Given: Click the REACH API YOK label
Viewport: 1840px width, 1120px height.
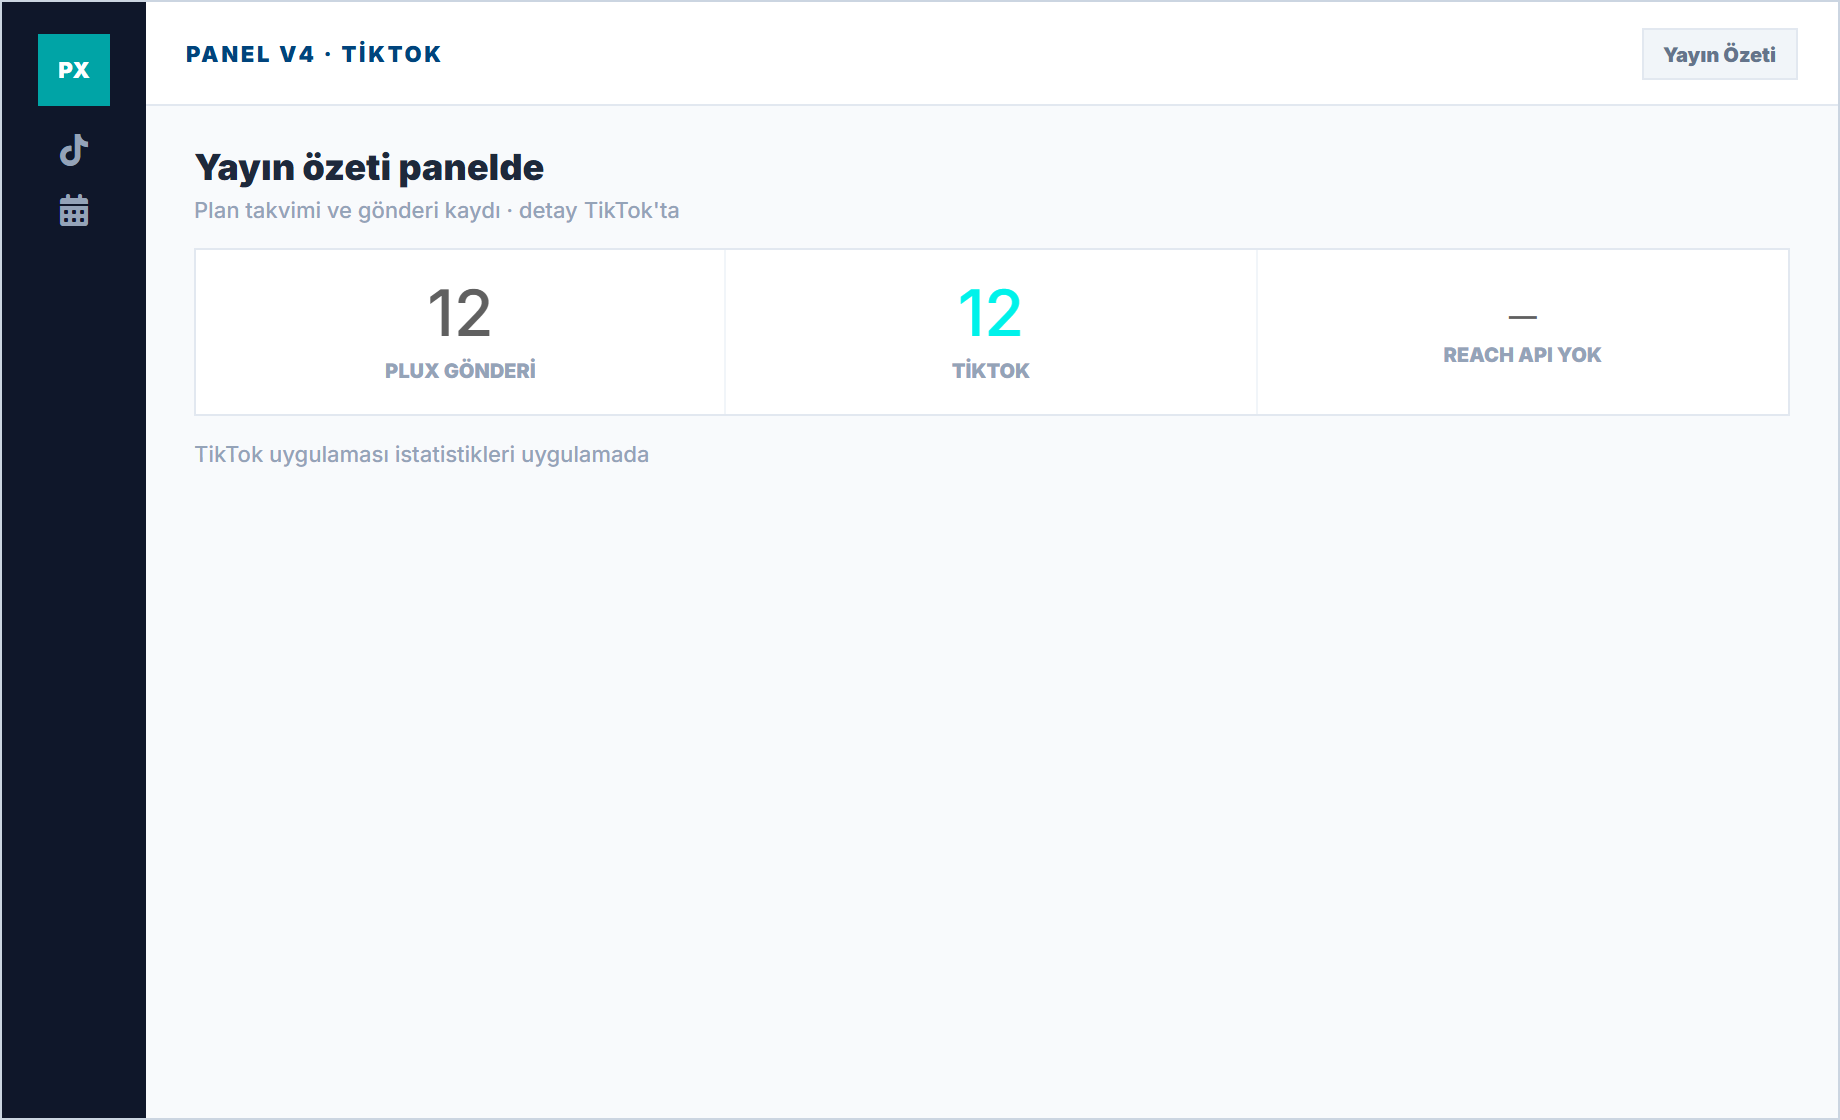Looking at the screenshot, I should (x=1522, y=355).
